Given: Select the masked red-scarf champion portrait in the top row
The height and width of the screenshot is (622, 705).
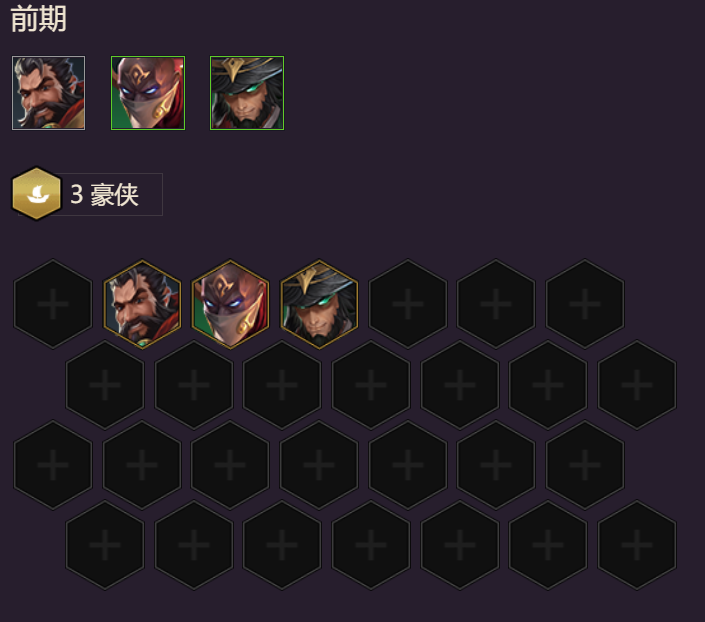Looking at the screenshot, I should coord(148,93).
